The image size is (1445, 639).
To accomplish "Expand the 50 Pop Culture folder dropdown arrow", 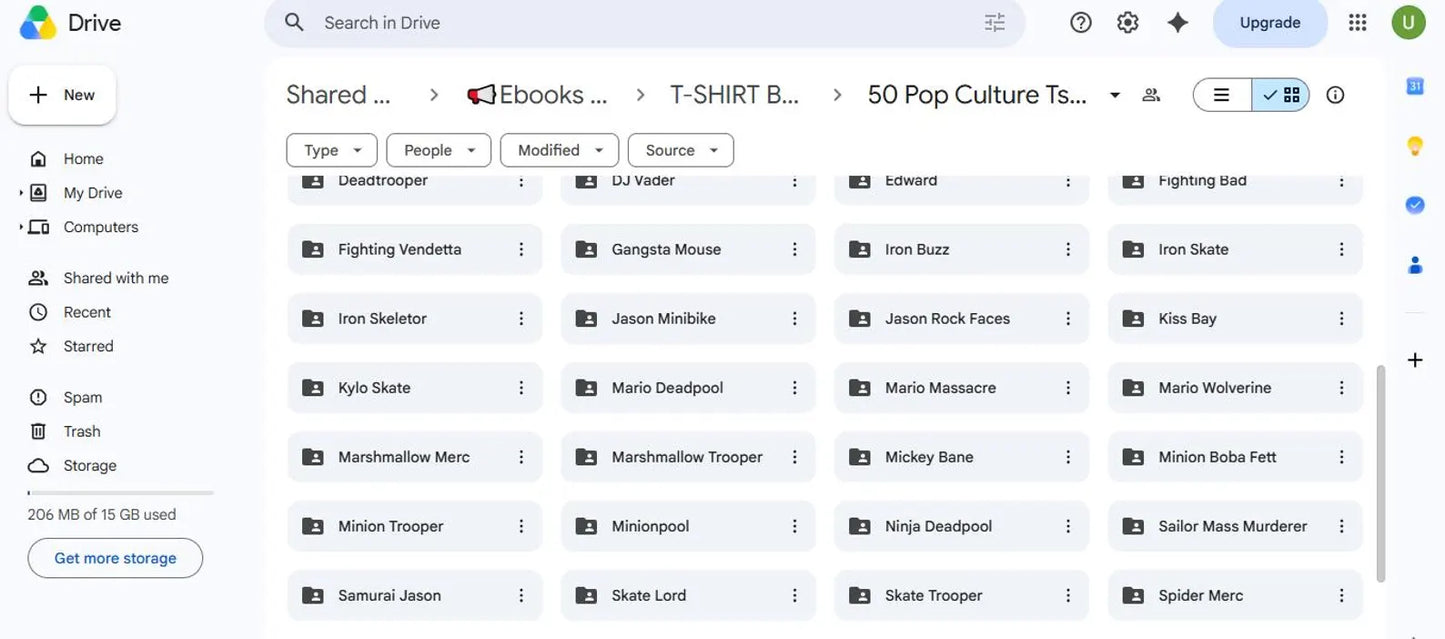I will click(x=1114, y=95).
